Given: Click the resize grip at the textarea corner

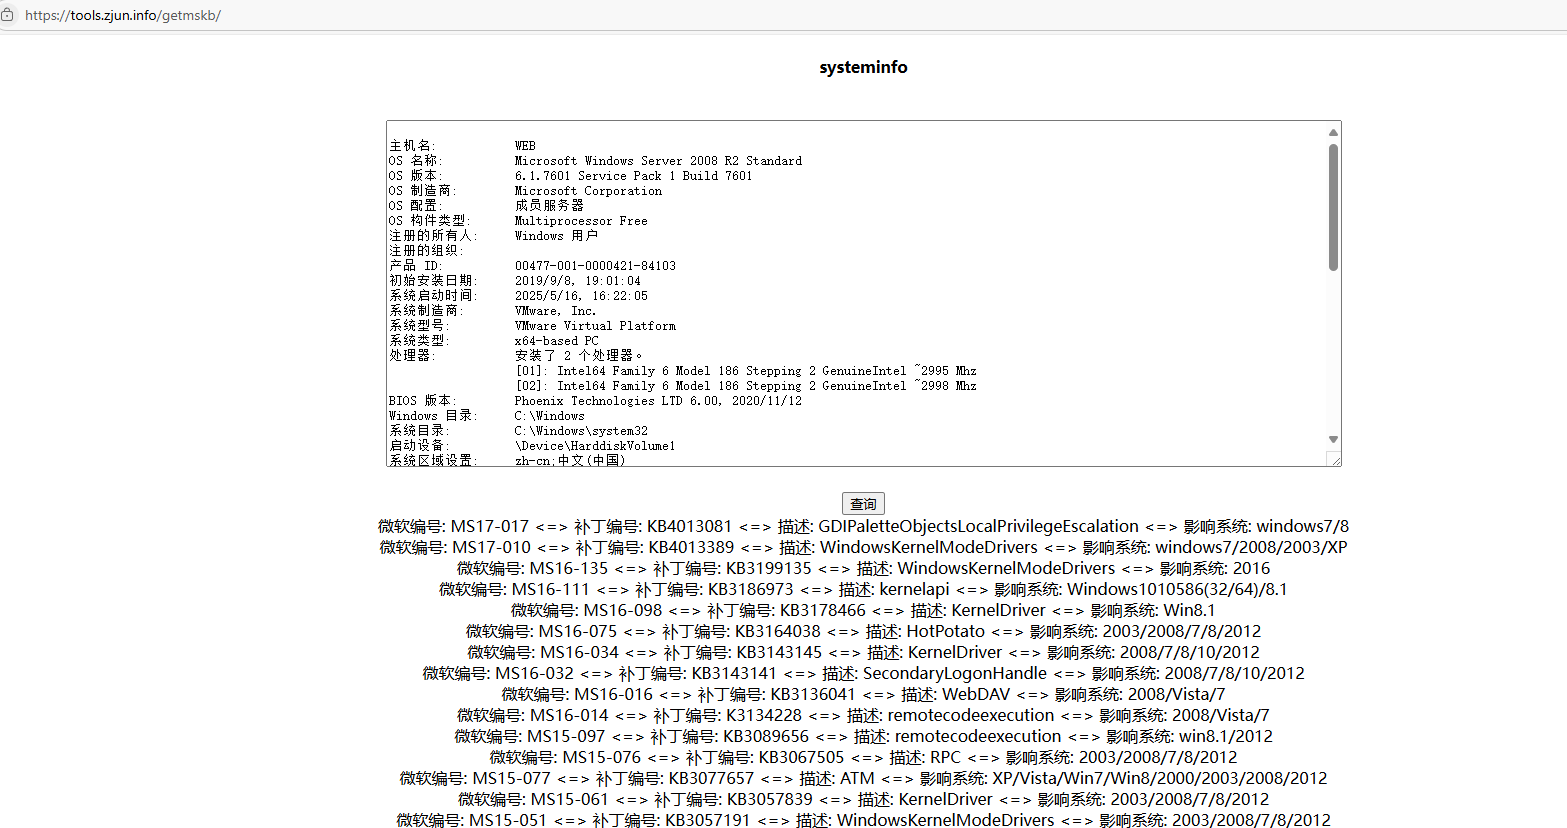Looking at the screenshot, I should (x=1337, y=460).
